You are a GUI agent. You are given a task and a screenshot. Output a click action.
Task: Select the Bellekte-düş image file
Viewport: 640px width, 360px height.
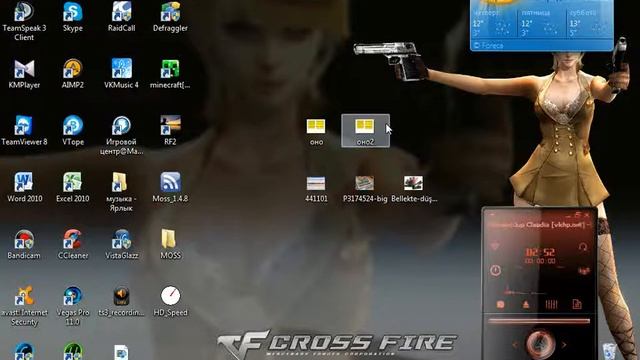413,189
